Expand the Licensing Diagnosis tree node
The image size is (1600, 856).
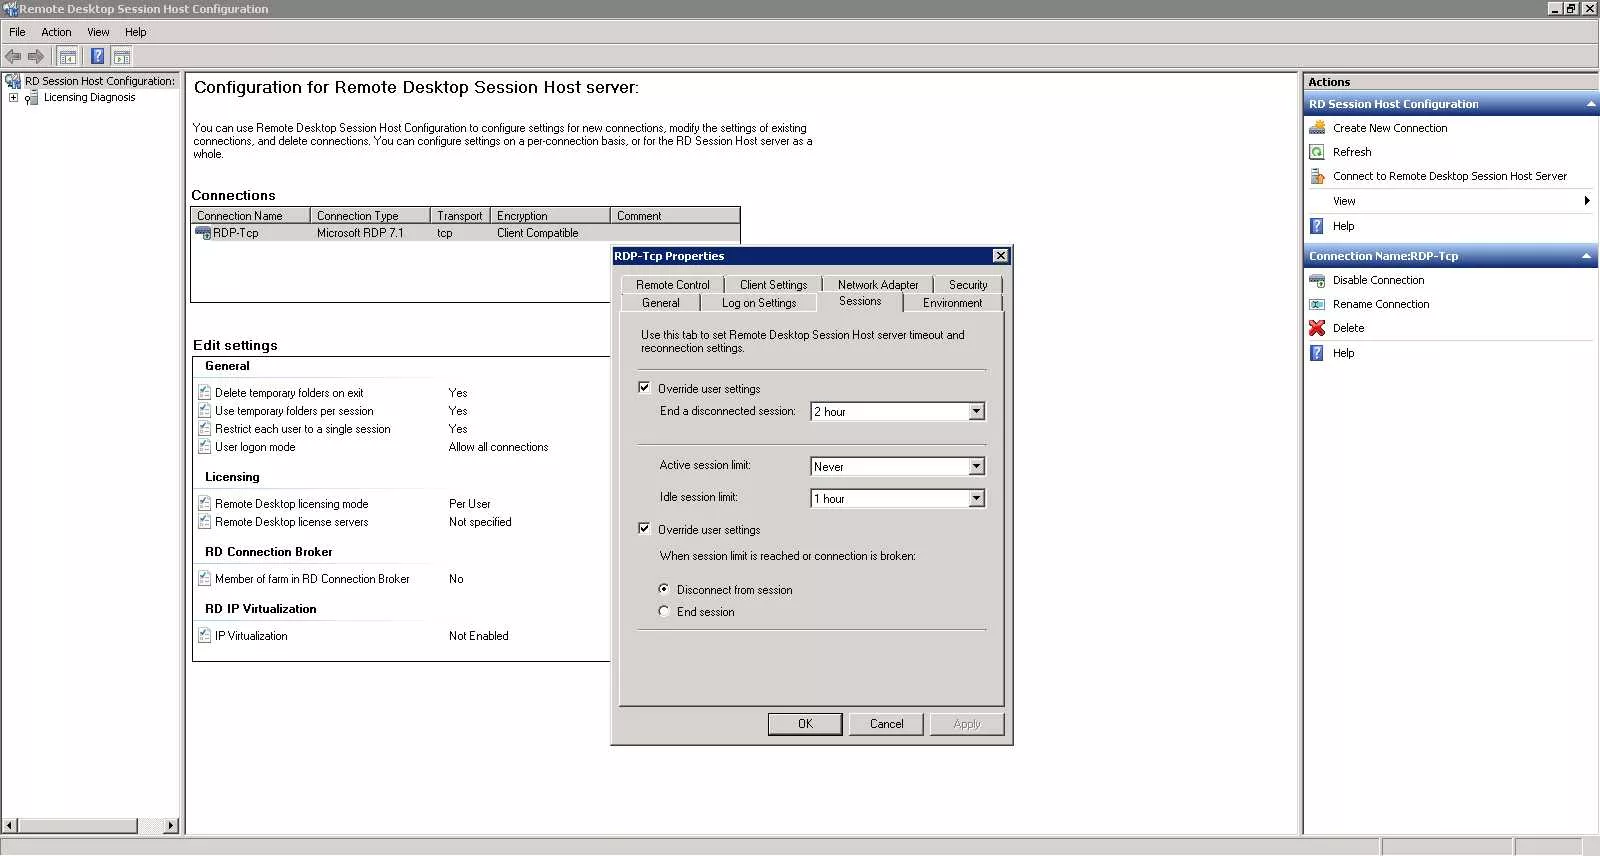coord(13,98)
